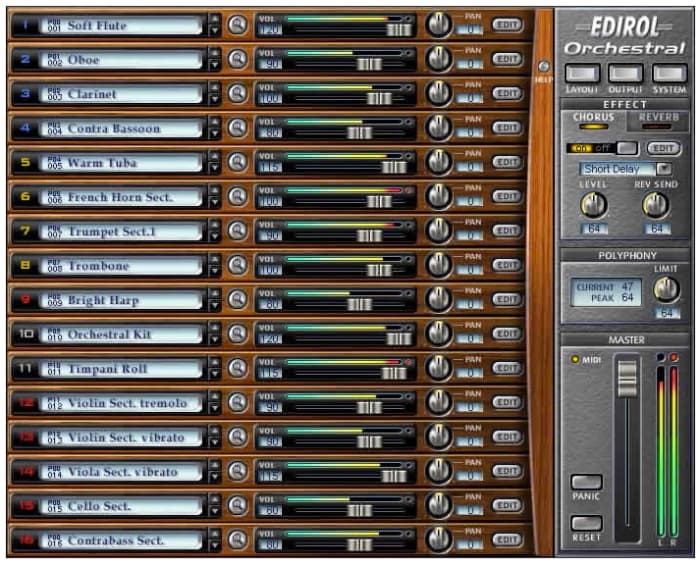Browse sounds for Trumpet Sect.1
This screenshot has height=566, width=700.
click(238, 231)
